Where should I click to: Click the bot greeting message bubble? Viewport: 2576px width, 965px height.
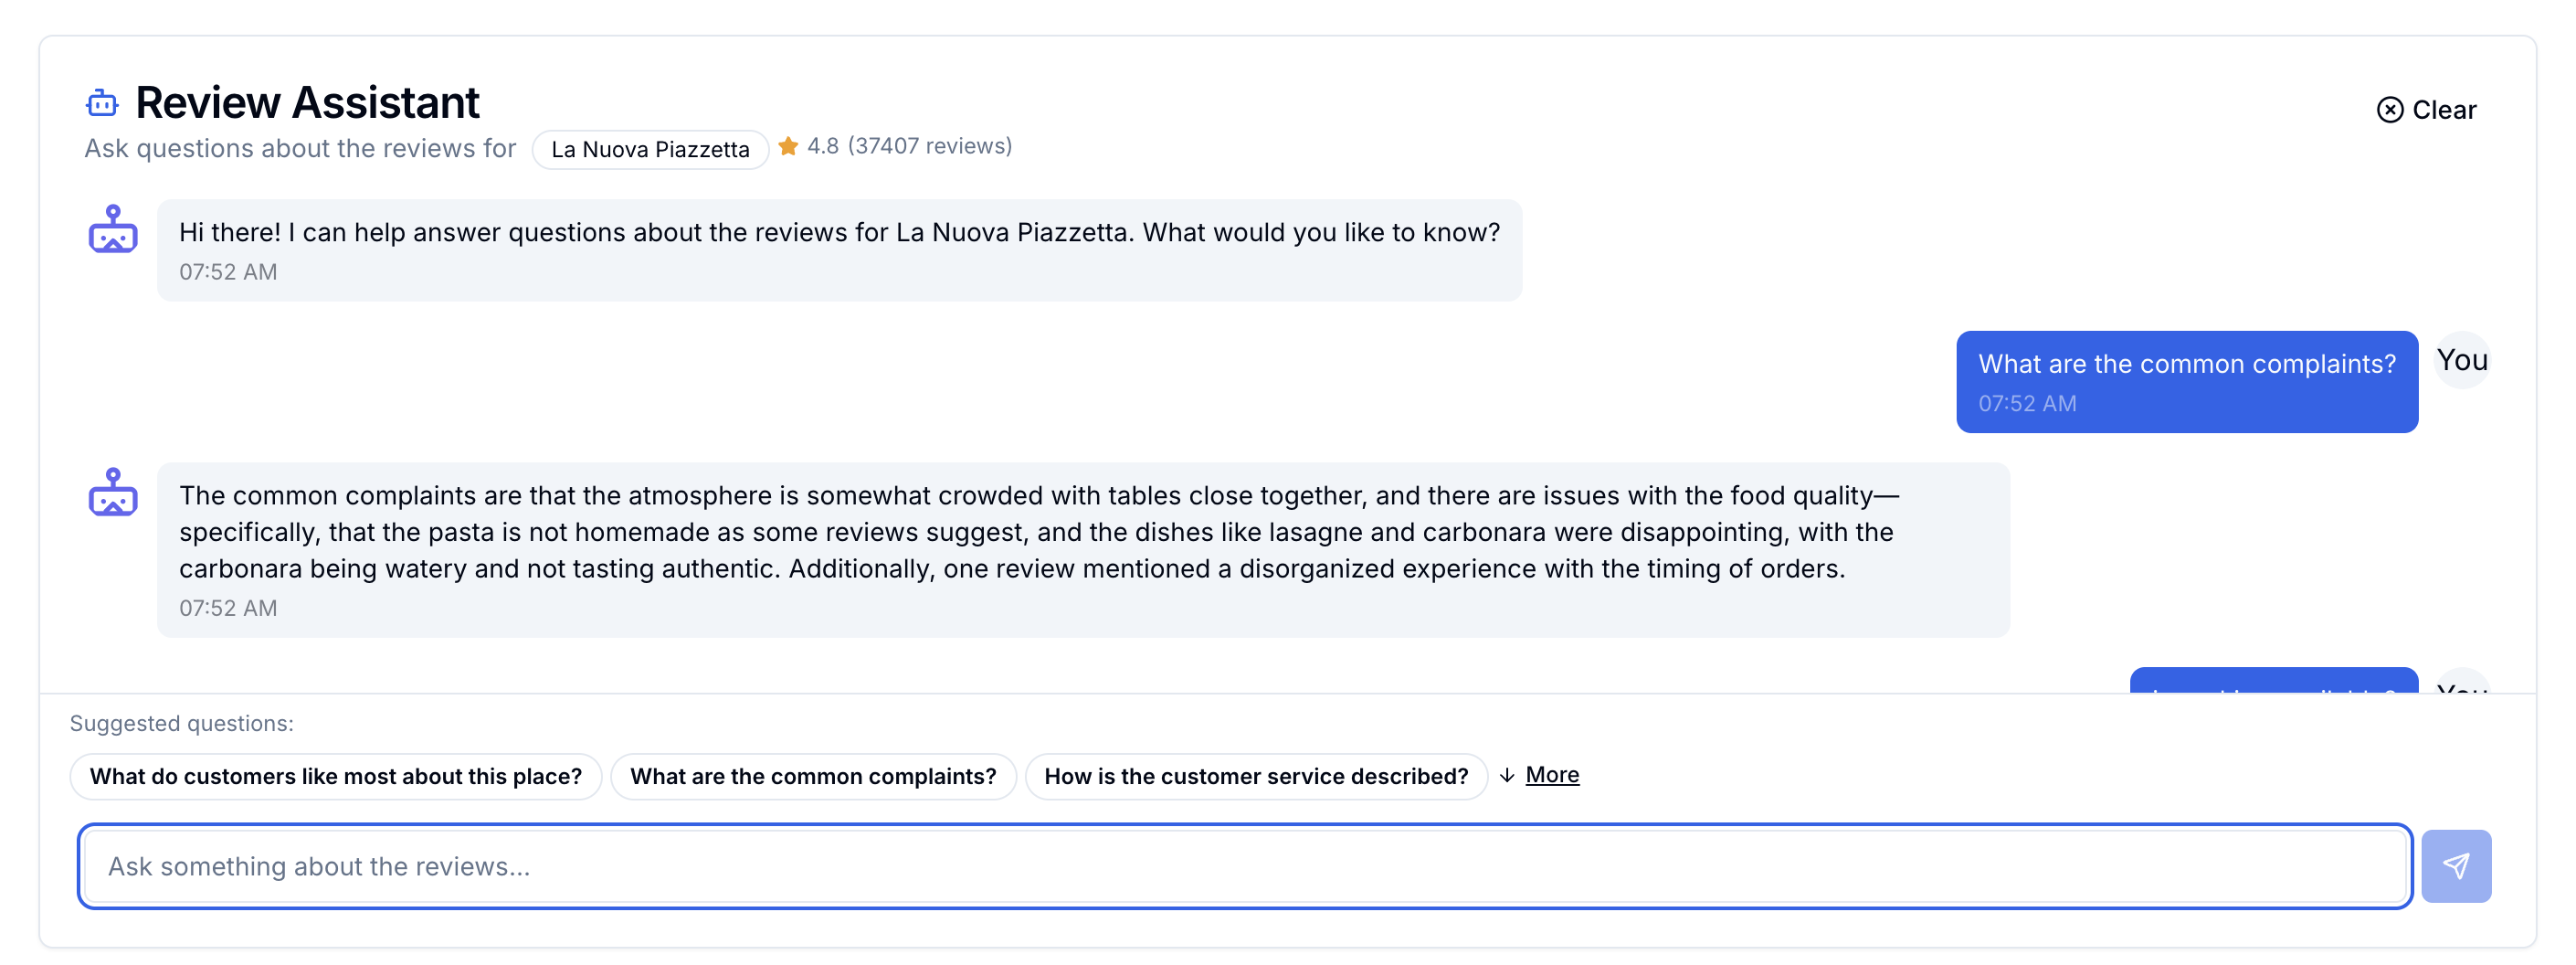(839, 250)
